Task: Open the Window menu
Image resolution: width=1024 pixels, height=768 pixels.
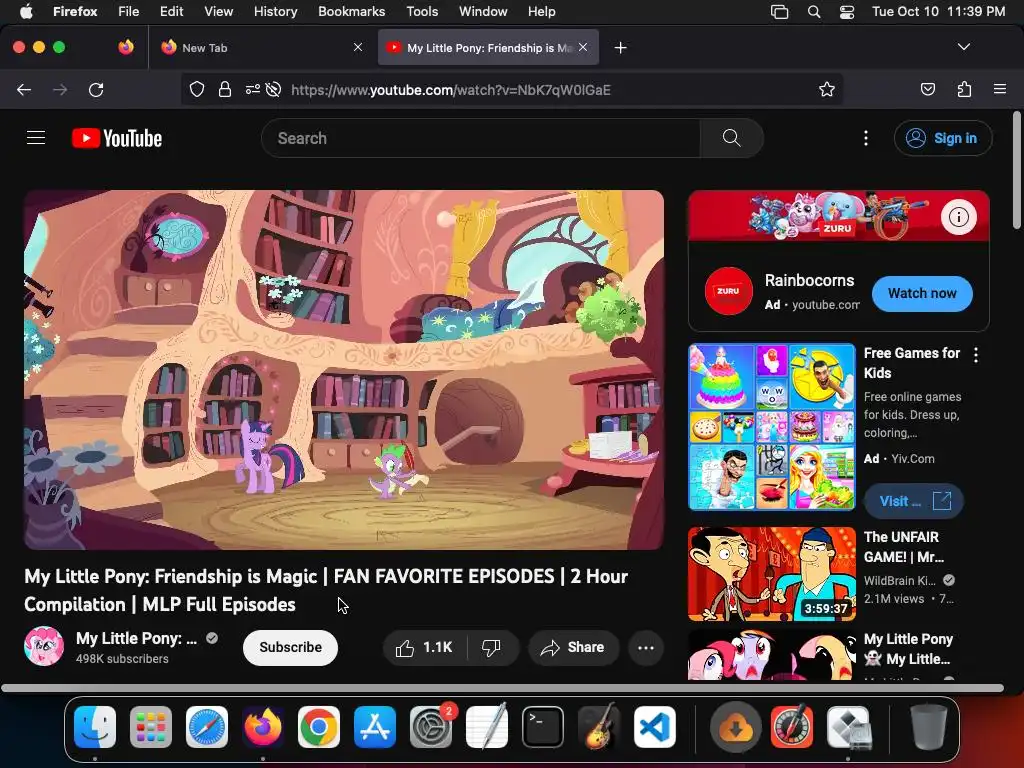Action: pyautogui.click(x=483, y=11)
